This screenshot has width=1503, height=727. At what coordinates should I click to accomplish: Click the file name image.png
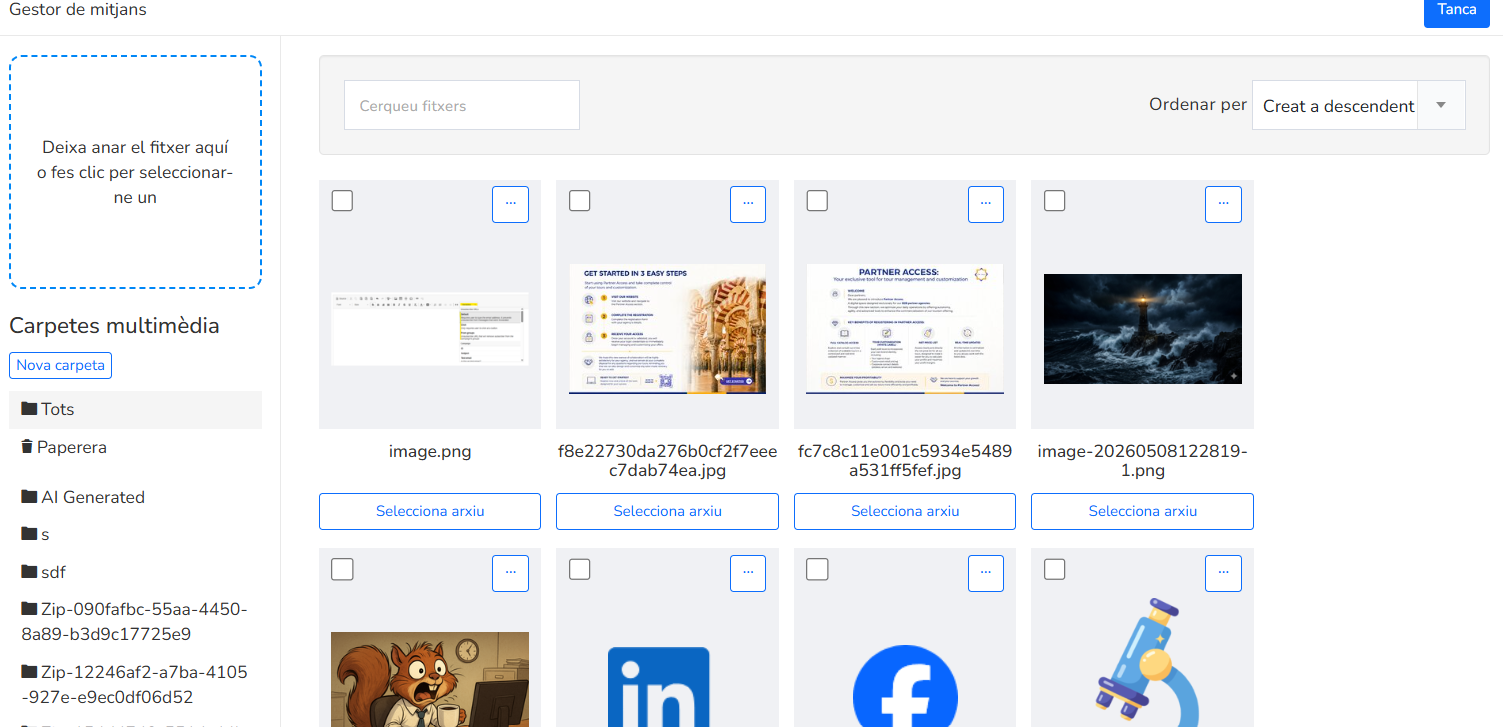(x=430, y=452)
